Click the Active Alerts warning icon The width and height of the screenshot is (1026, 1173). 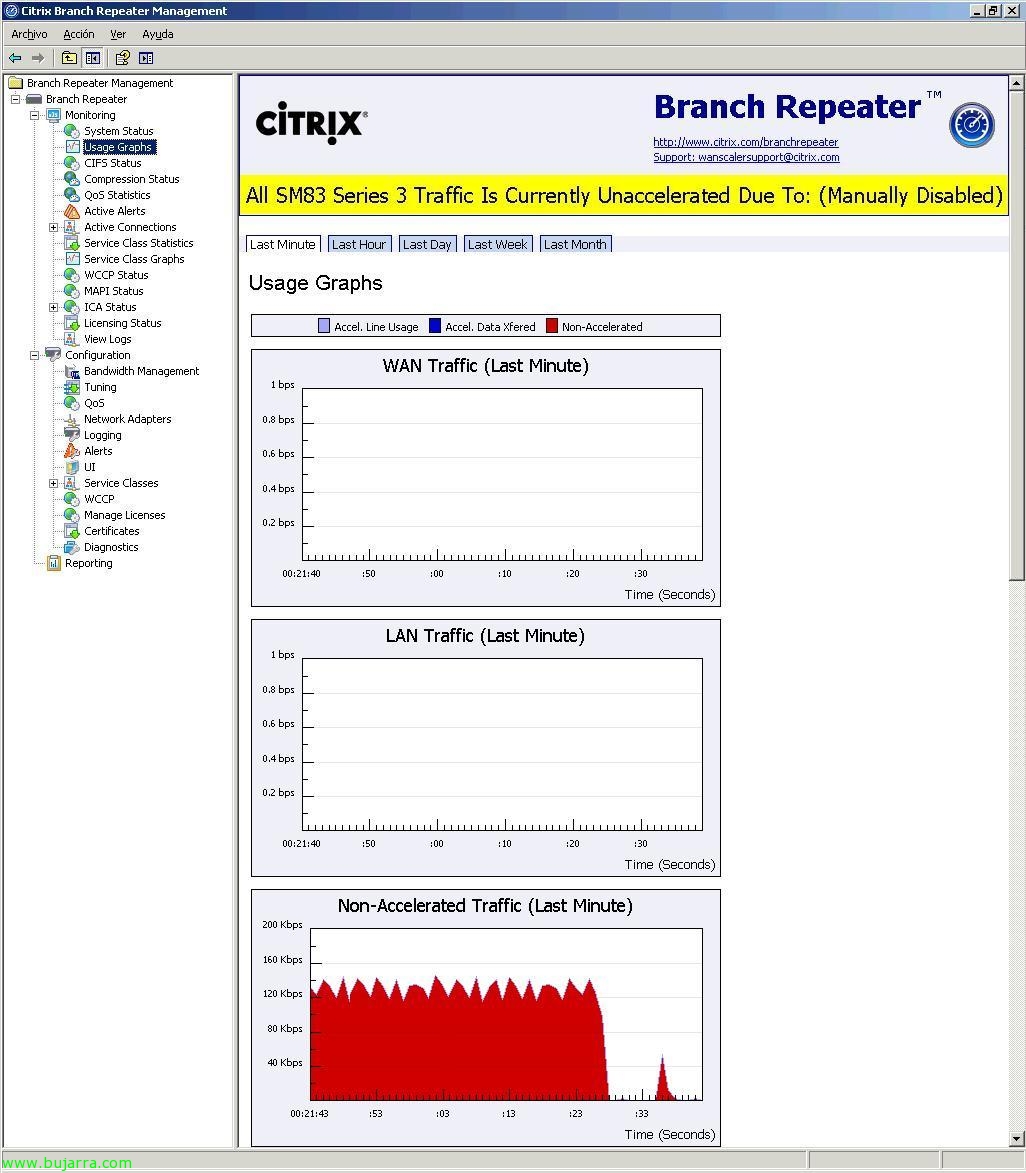coord(72,211)
